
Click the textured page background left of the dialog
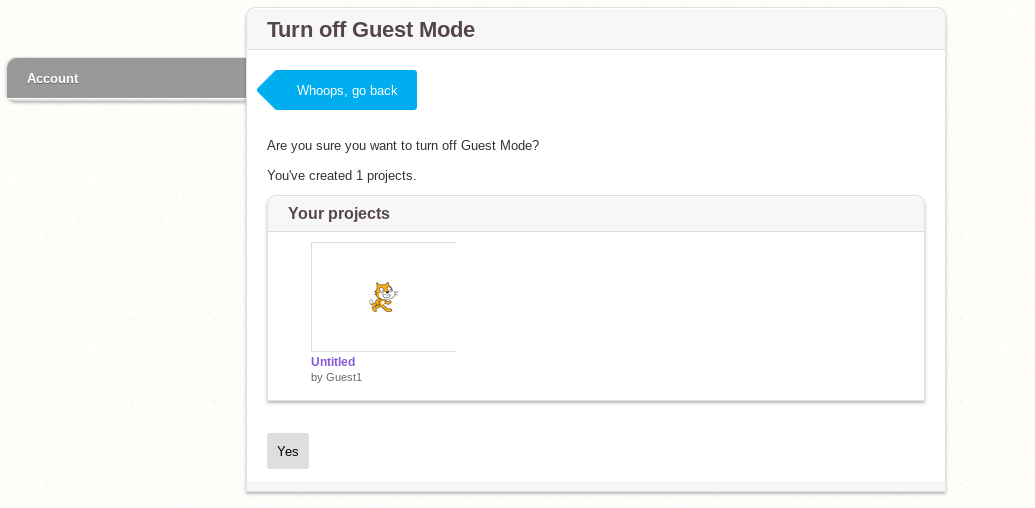(120, 300)
